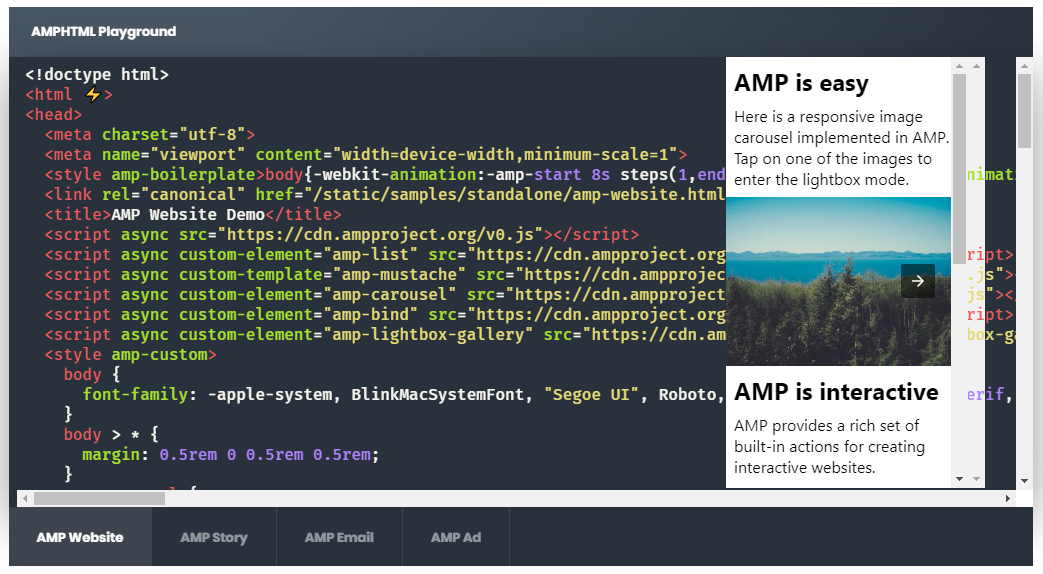Click the '<style amp-custom>' line
1043x574 pixels.
130,355
